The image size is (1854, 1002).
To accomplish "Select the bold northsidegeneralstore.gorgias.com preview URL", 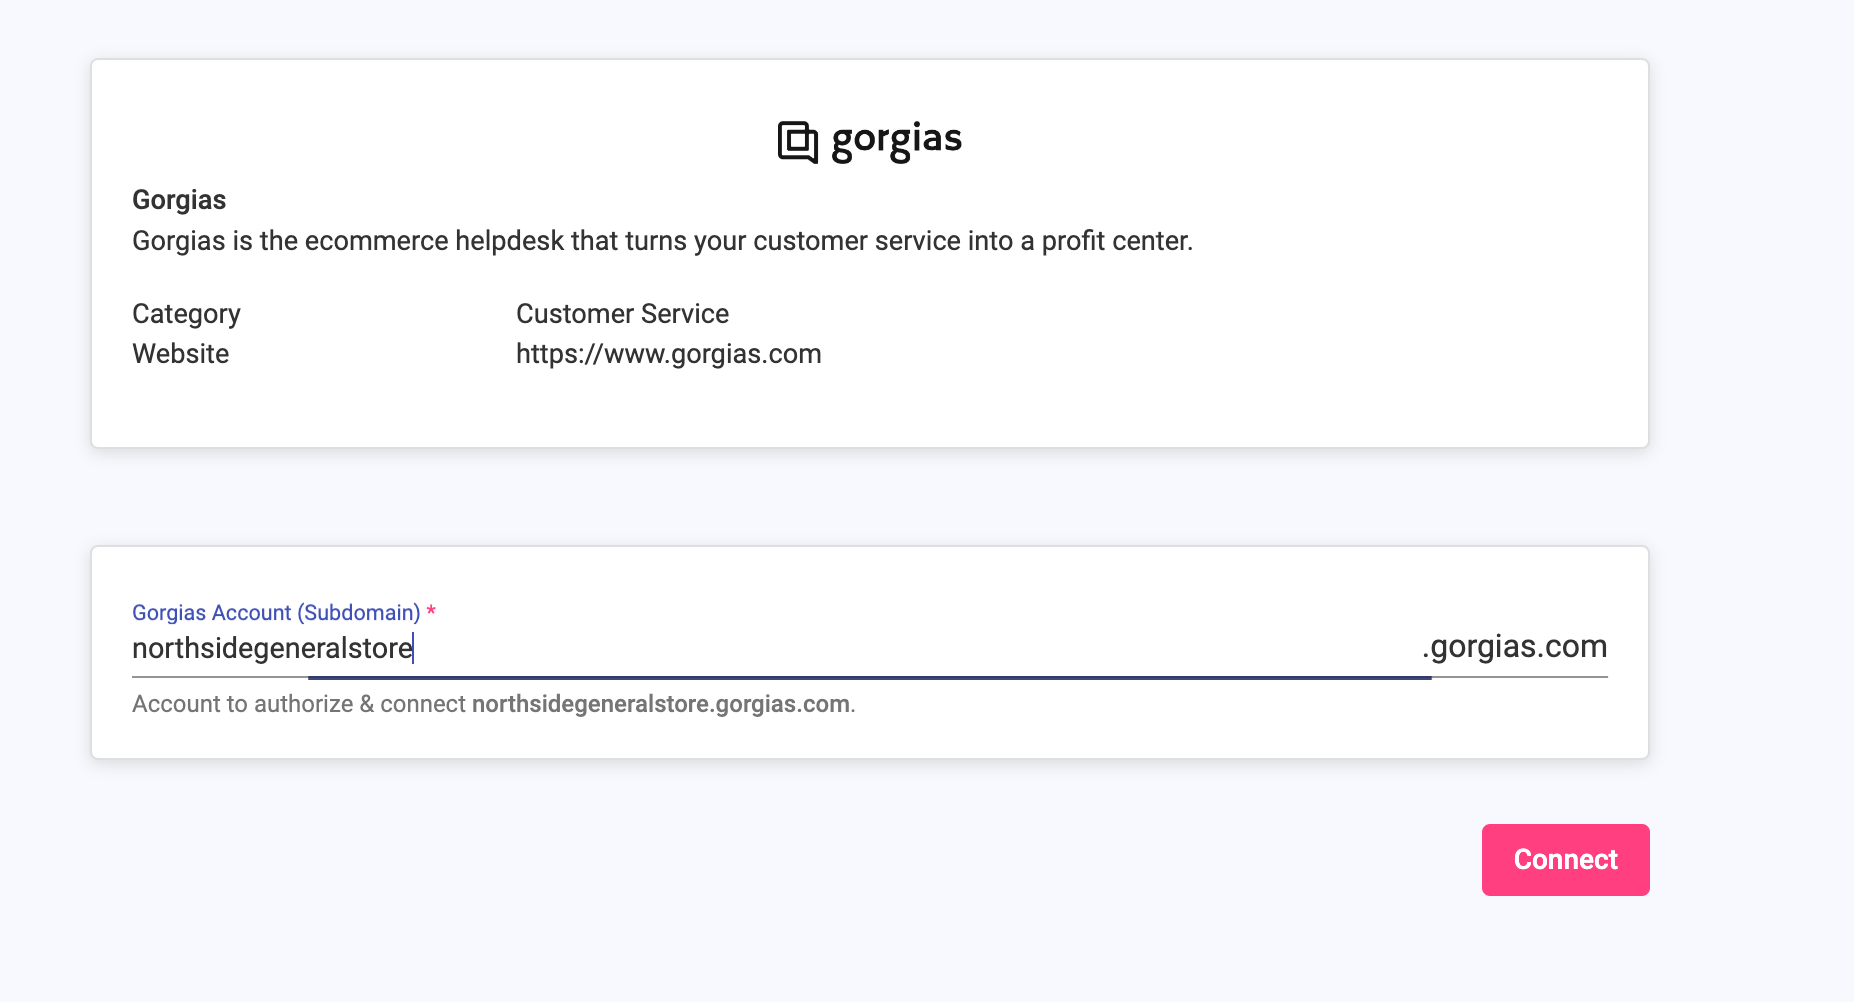I will pos(661,704).
